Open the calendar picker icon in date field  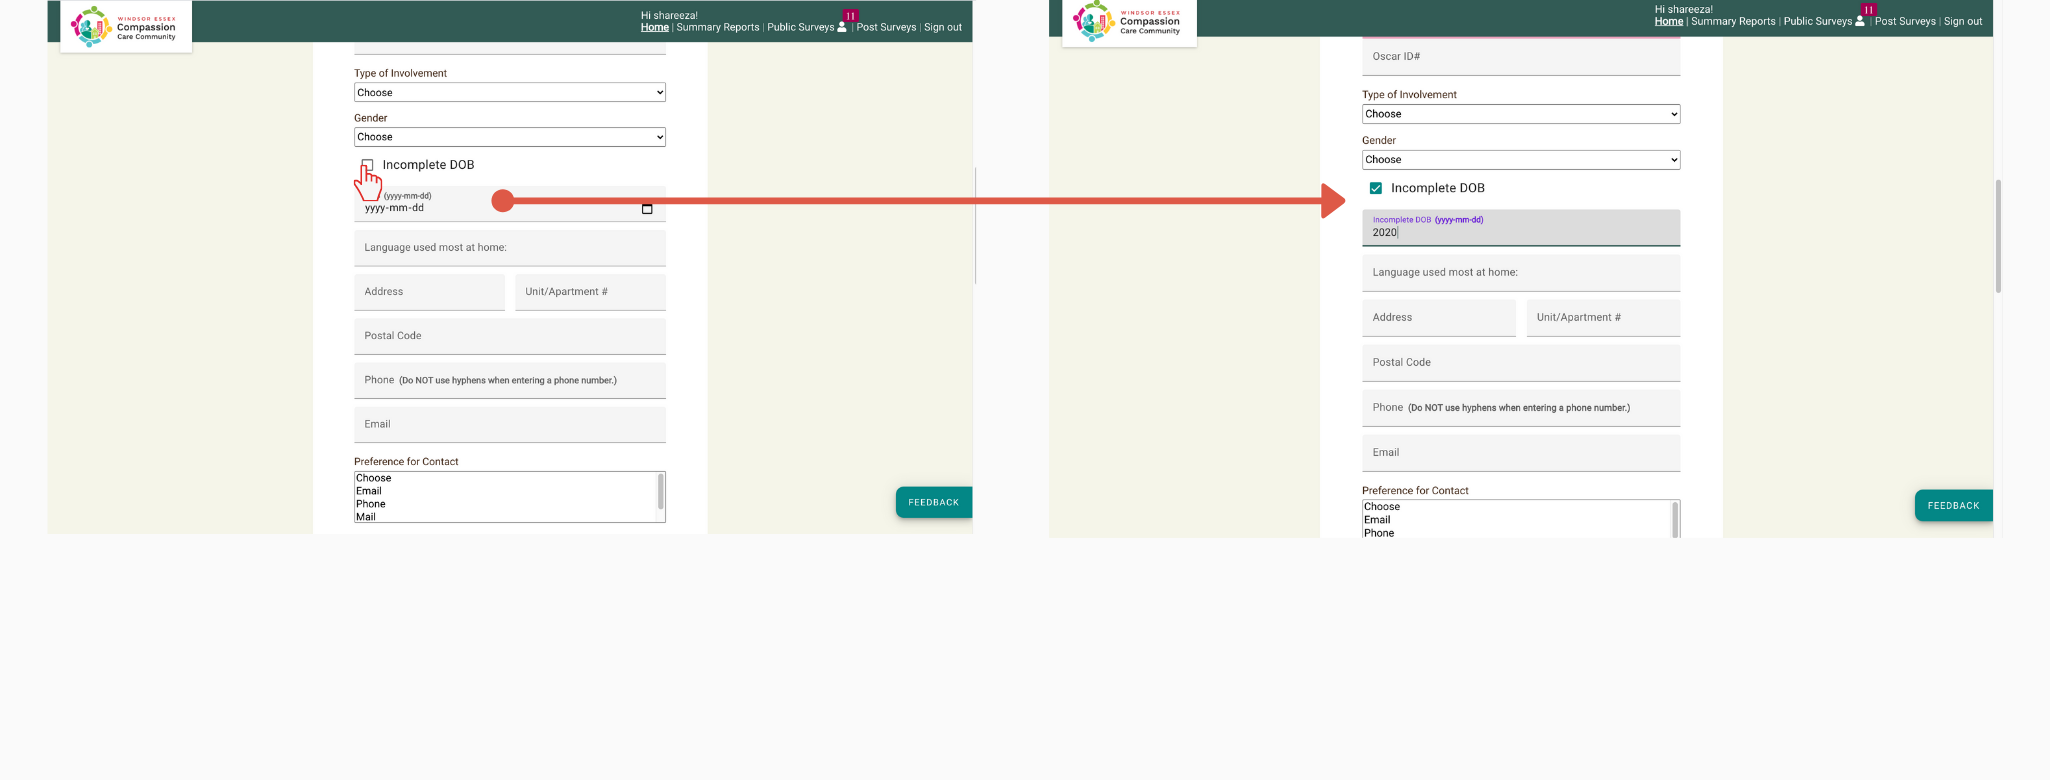647,209
